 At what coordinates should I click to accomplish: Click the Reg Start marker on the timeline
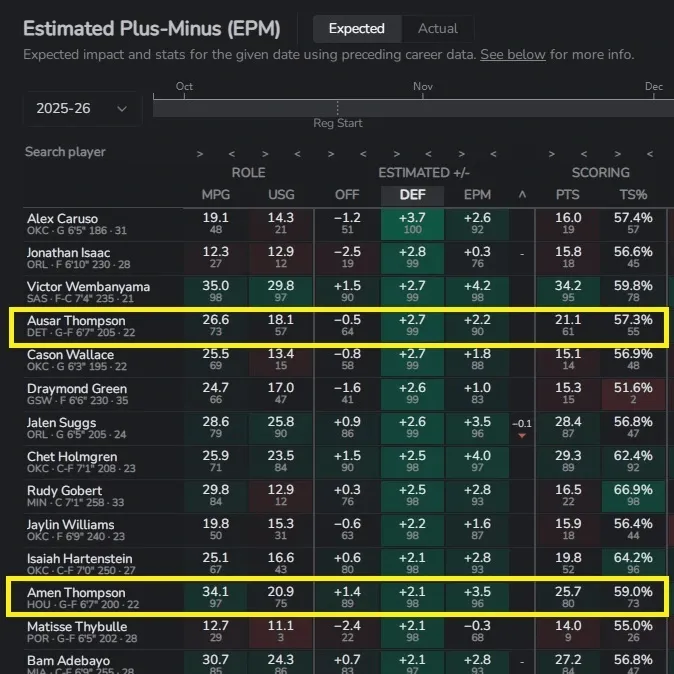pyautogui.click(x=336, y=123)
